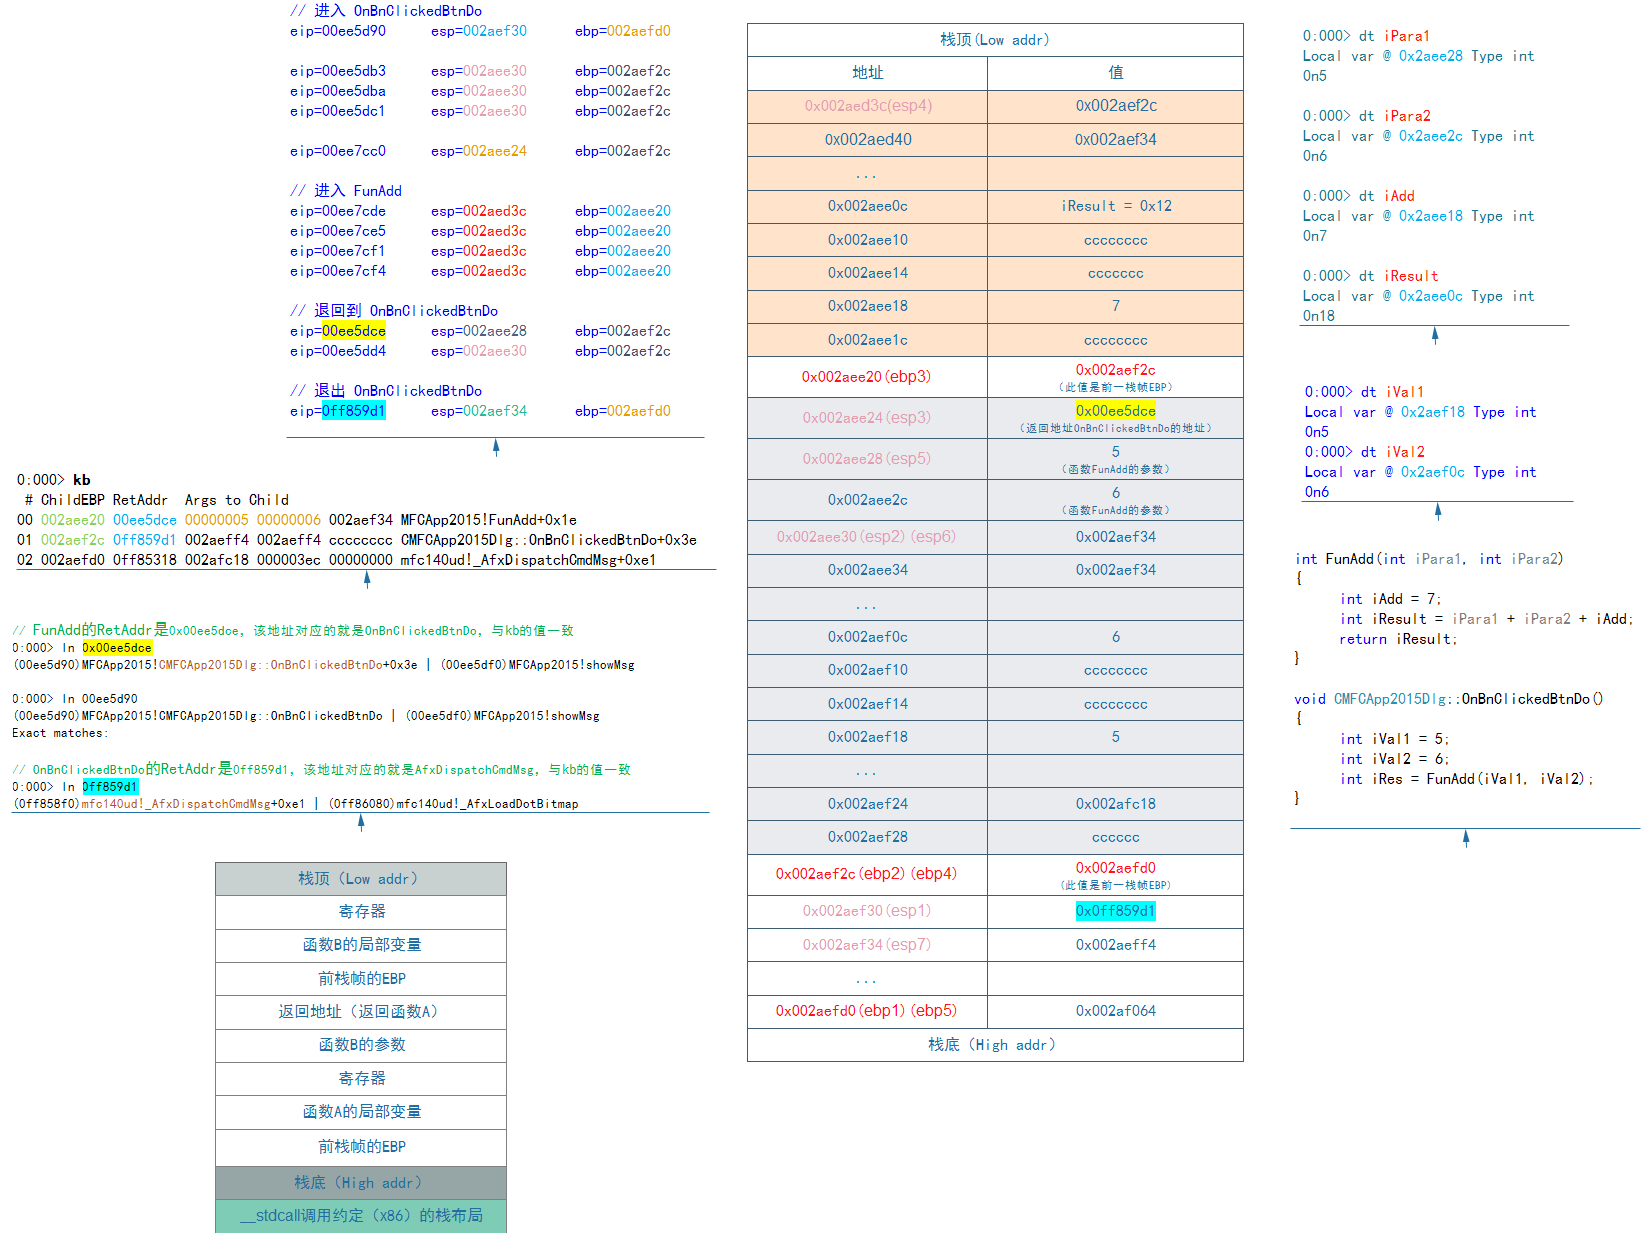1652x1233 pixels.
Task: Select the '0:000> kb' command line
Action: point(54,480)
